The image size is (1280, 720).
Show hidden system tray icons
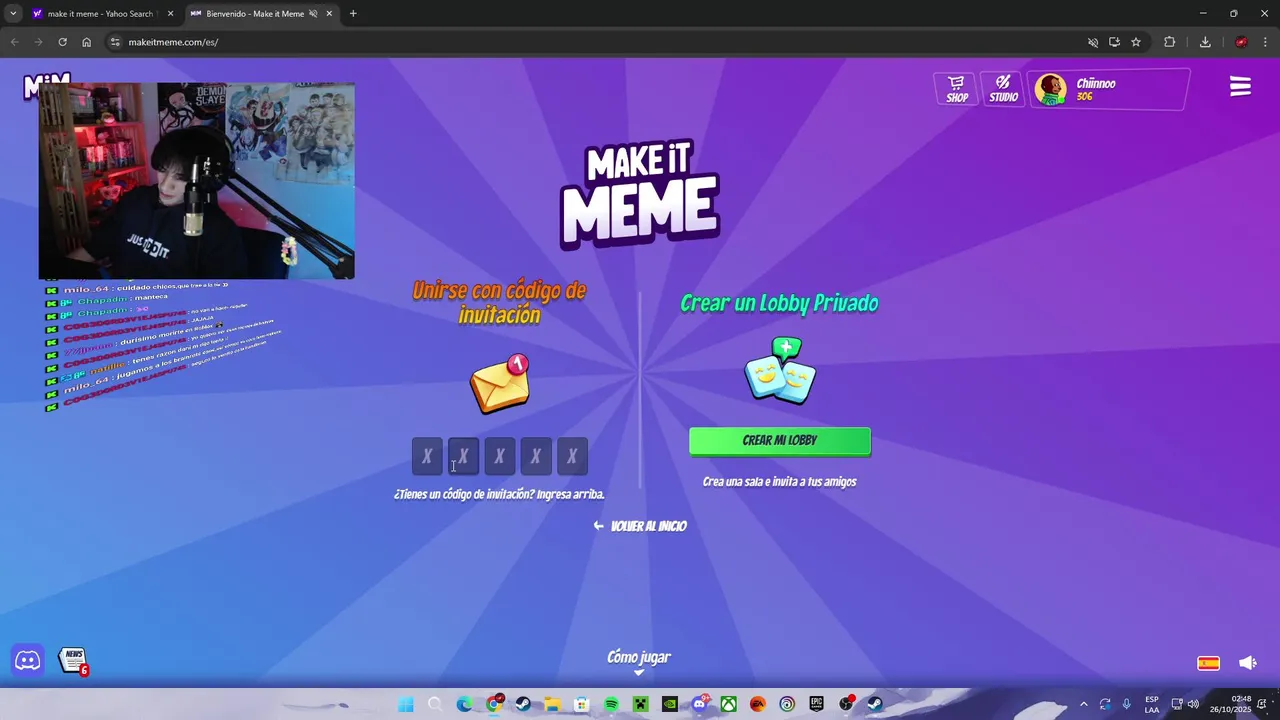pyautogui.click(x=1083, y=704)
